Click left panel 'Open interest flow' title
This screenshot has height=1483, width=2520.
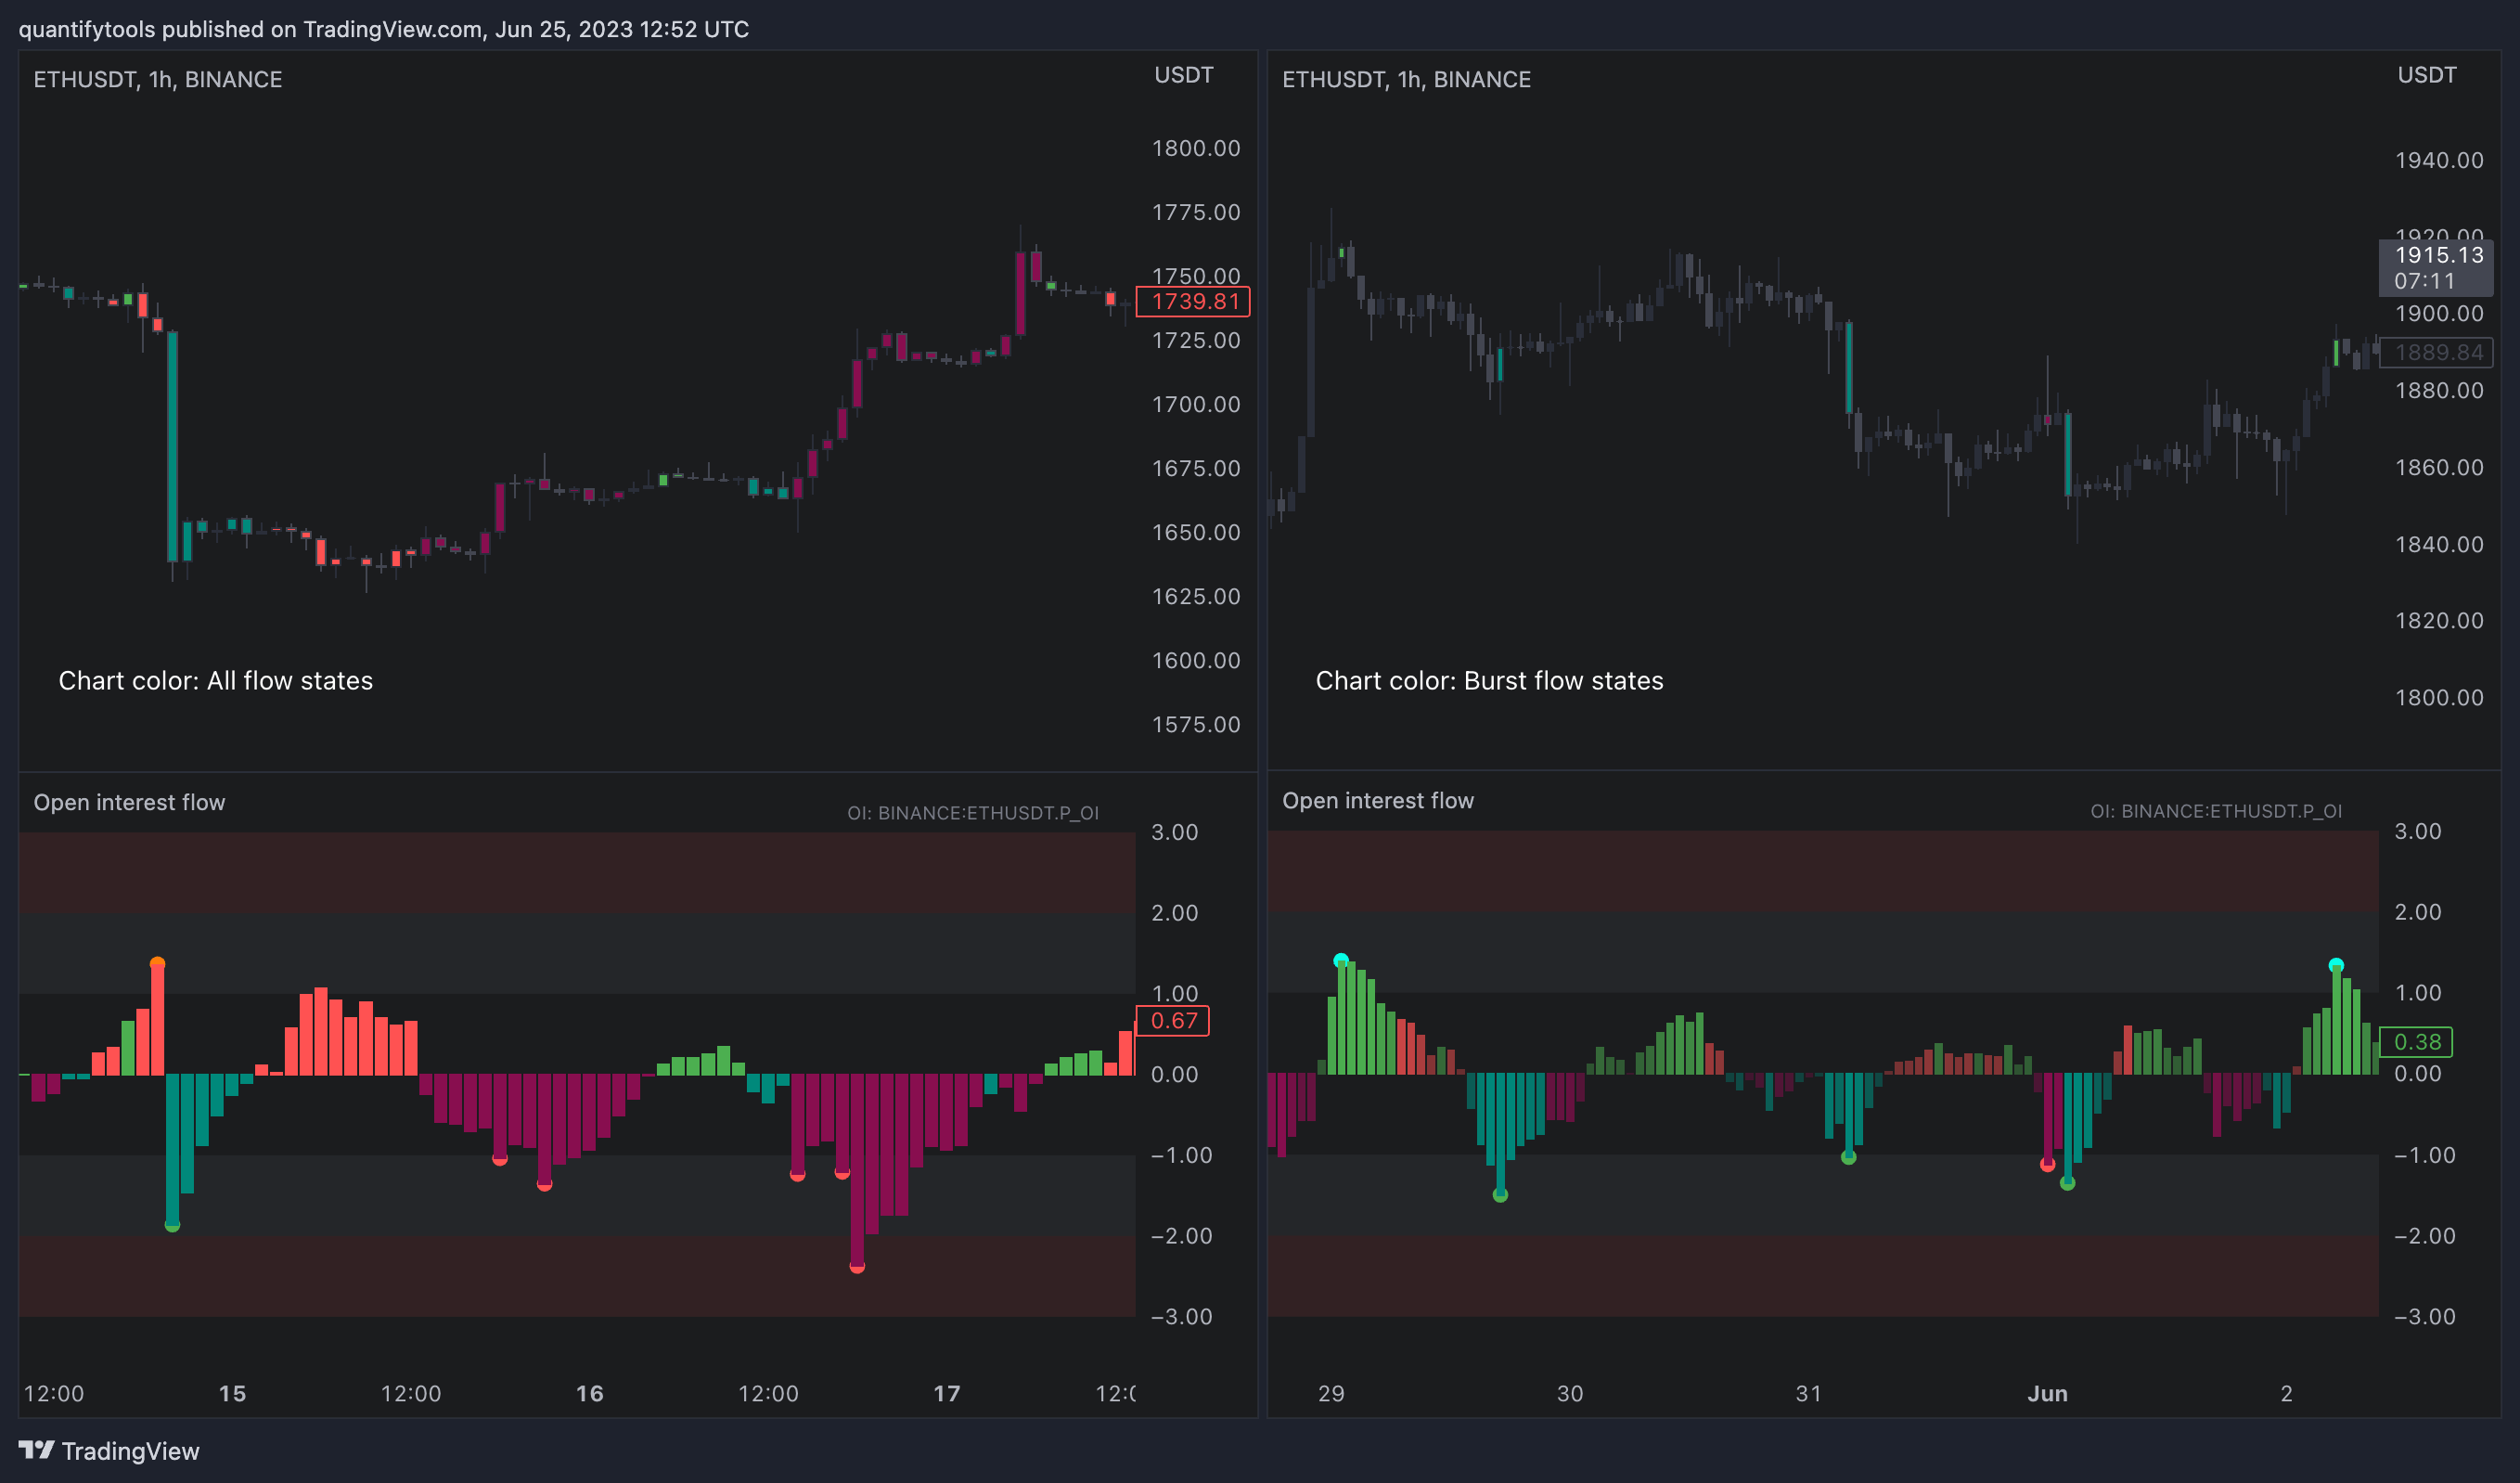(x=130, y=802)
